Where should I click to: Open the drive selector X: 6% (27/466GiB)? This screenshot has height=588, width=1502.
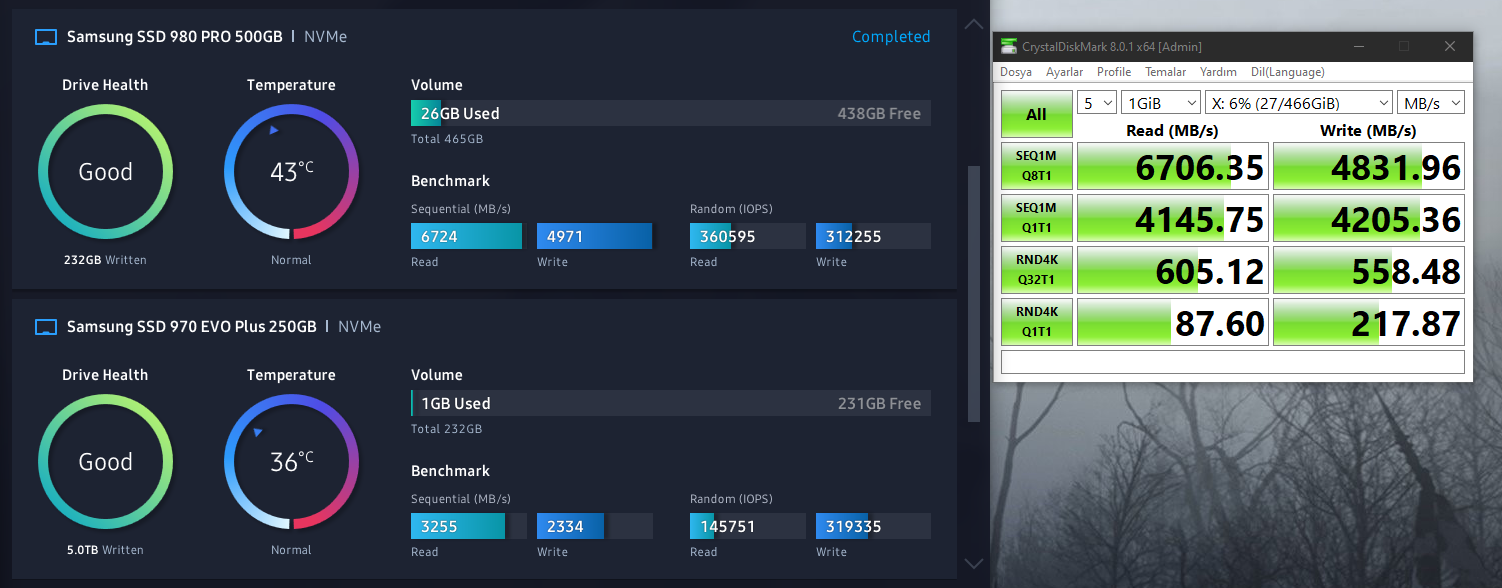(x=1298, y=103)
